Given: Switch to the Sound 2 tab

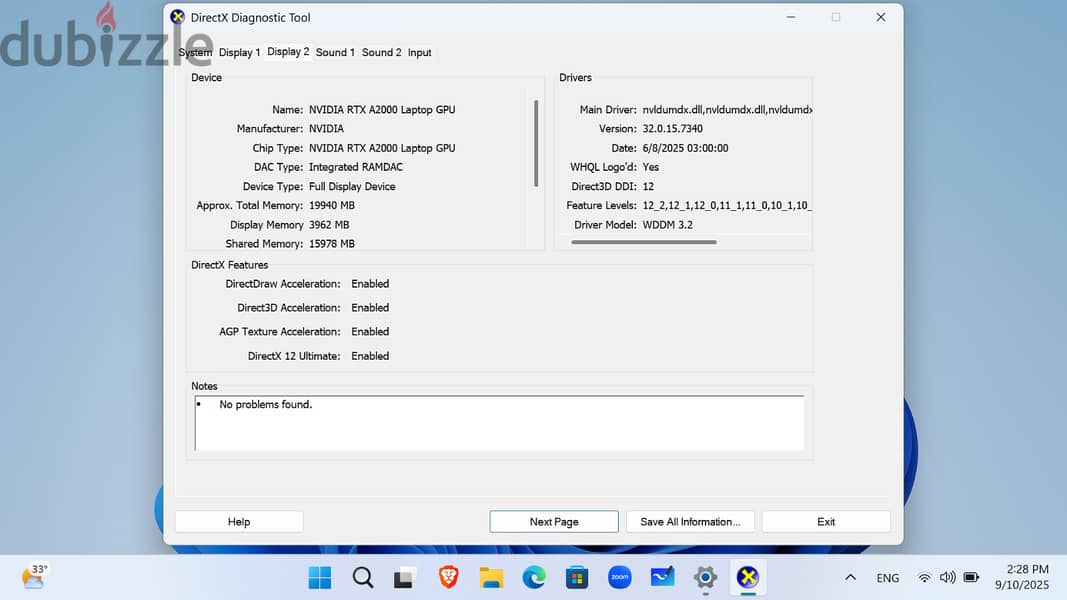Looking at the screenshot, I should tap(381, 52).
